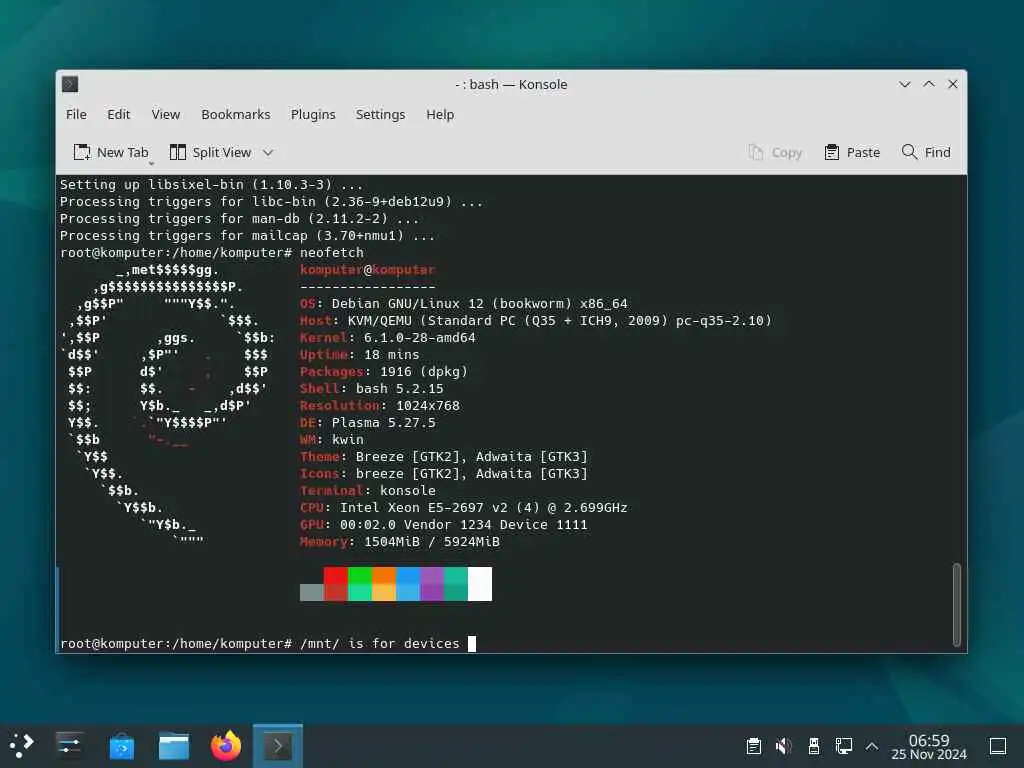
Task: Open the KDE application launcher
Action: [22, 745]
